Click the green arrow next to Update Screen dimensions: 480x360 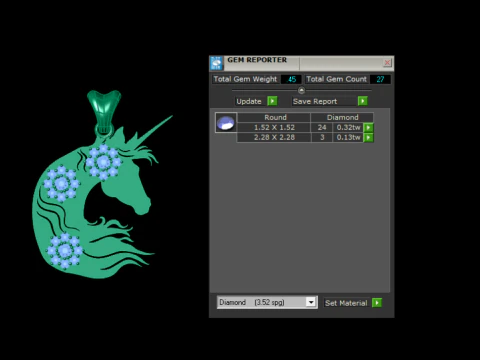tap(272, 101)
